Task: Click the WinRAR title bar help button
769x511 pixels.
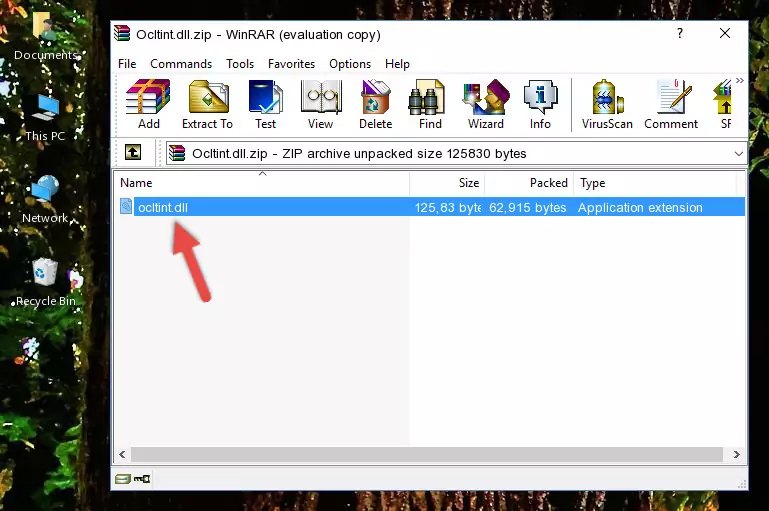Action: (x=680, y=33)
